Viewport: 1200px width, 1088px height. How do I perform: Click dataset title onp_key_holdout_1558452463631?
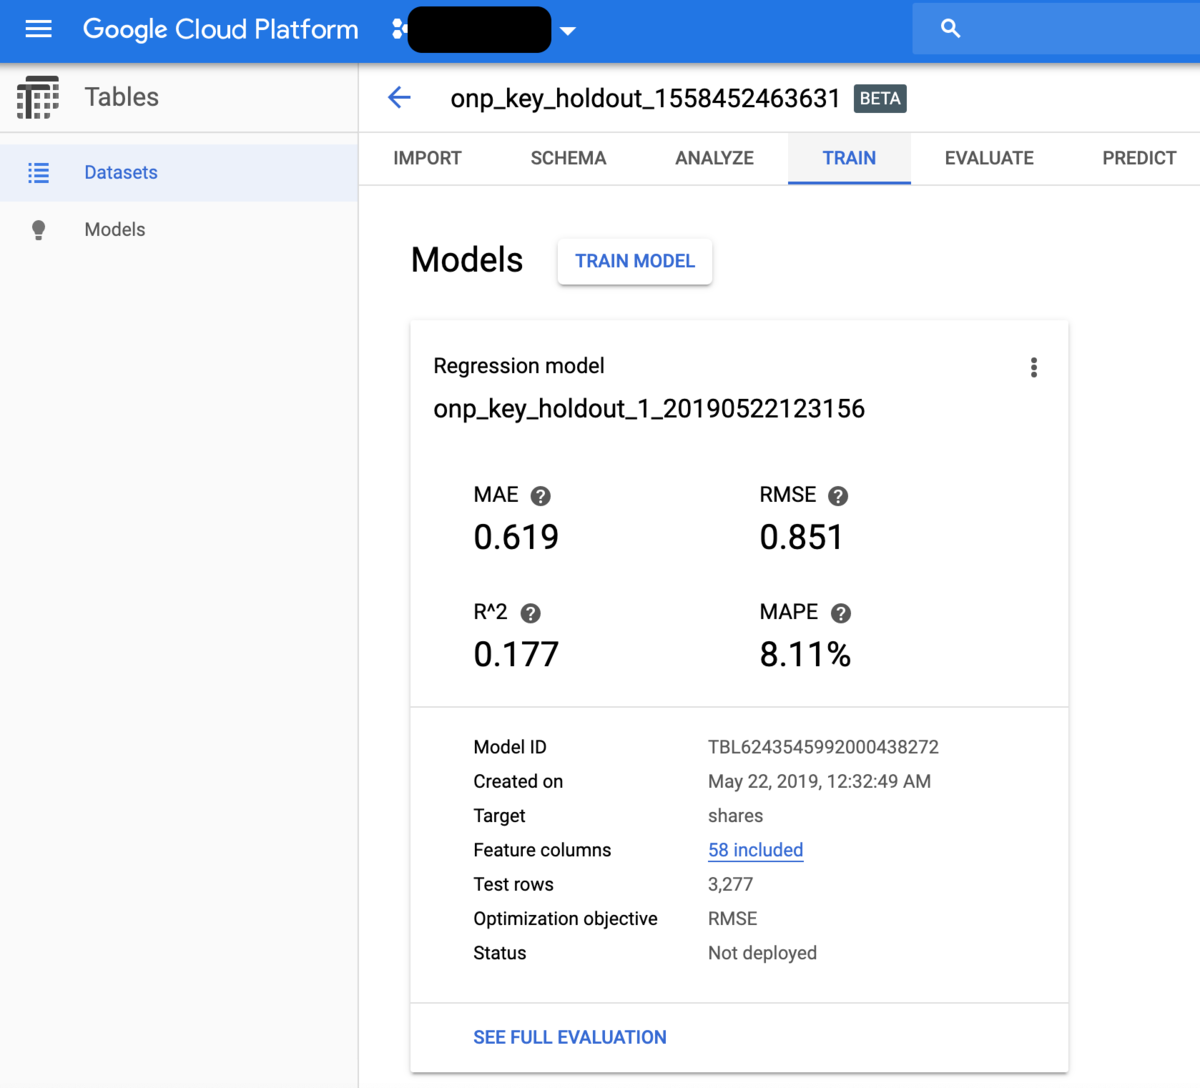point(645,98)
